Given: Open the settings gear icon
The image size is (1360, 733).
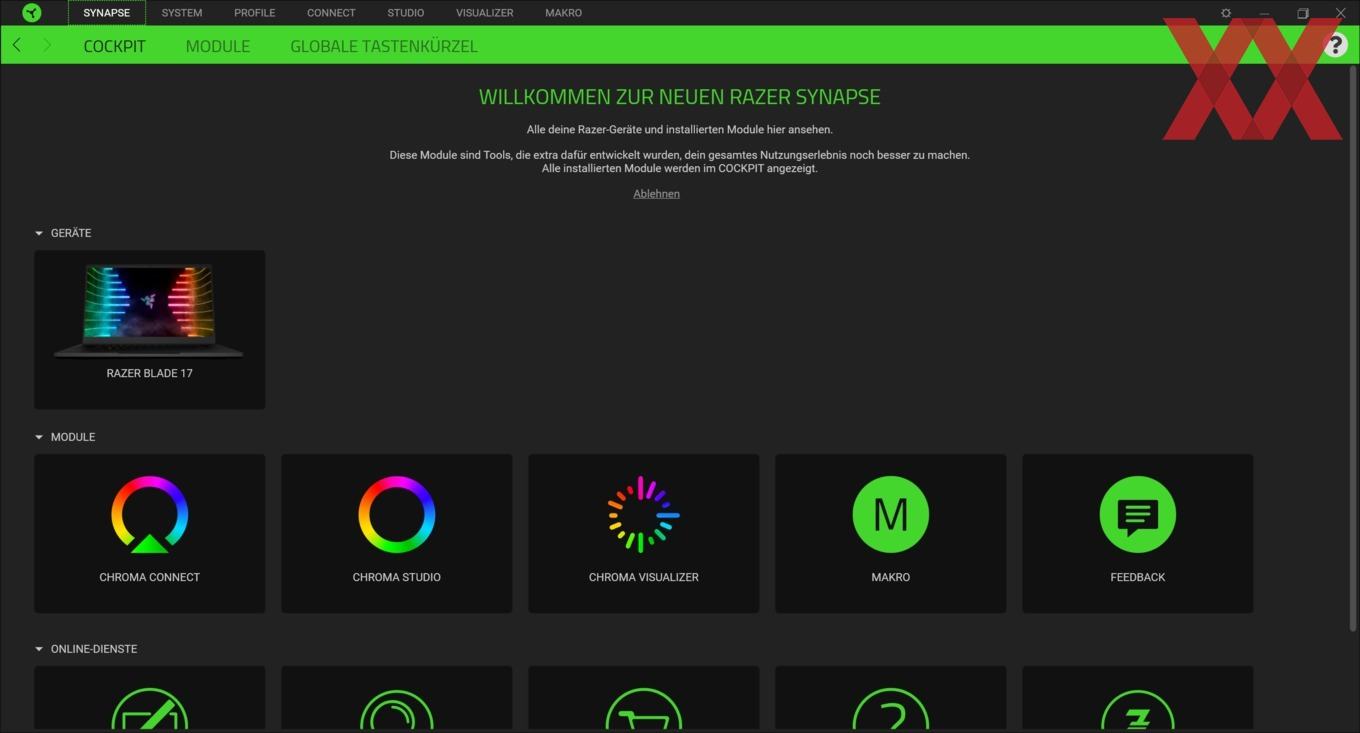Looking at the screenshot, I should coord(1226,13).
